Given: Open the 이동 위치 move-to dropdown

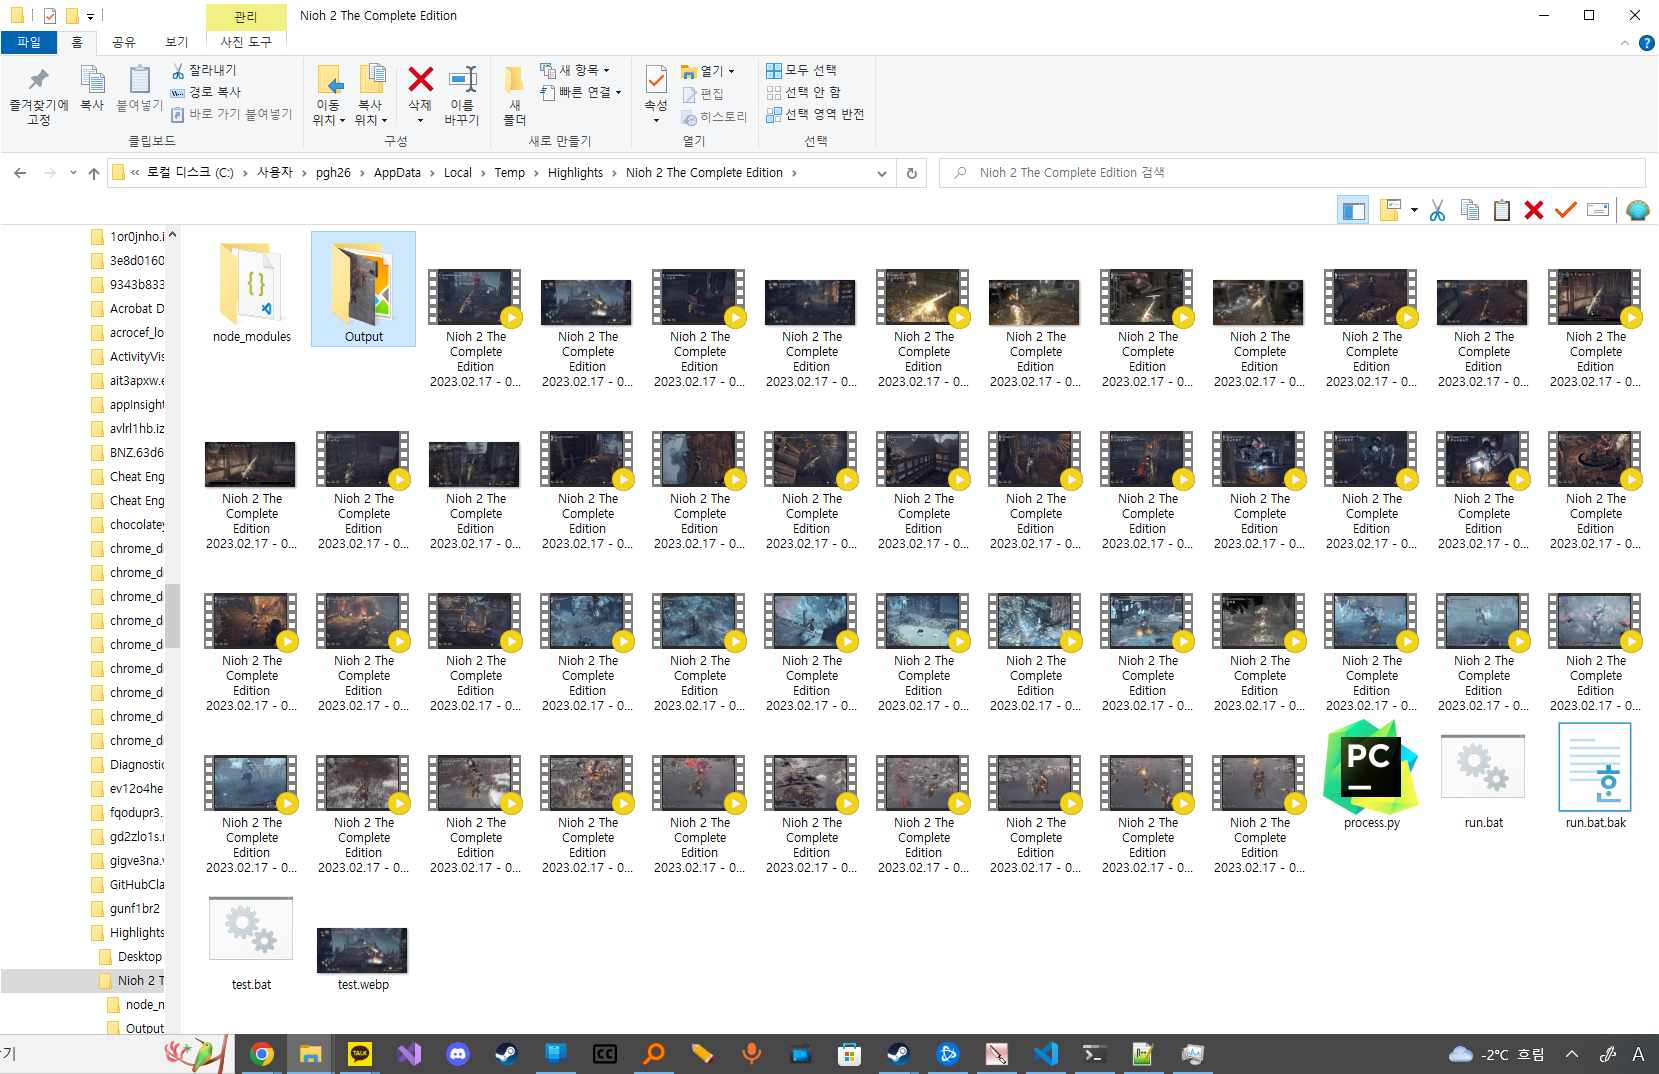Looking at the screenshot, I should pyautogui.click(x=329, y=96).
